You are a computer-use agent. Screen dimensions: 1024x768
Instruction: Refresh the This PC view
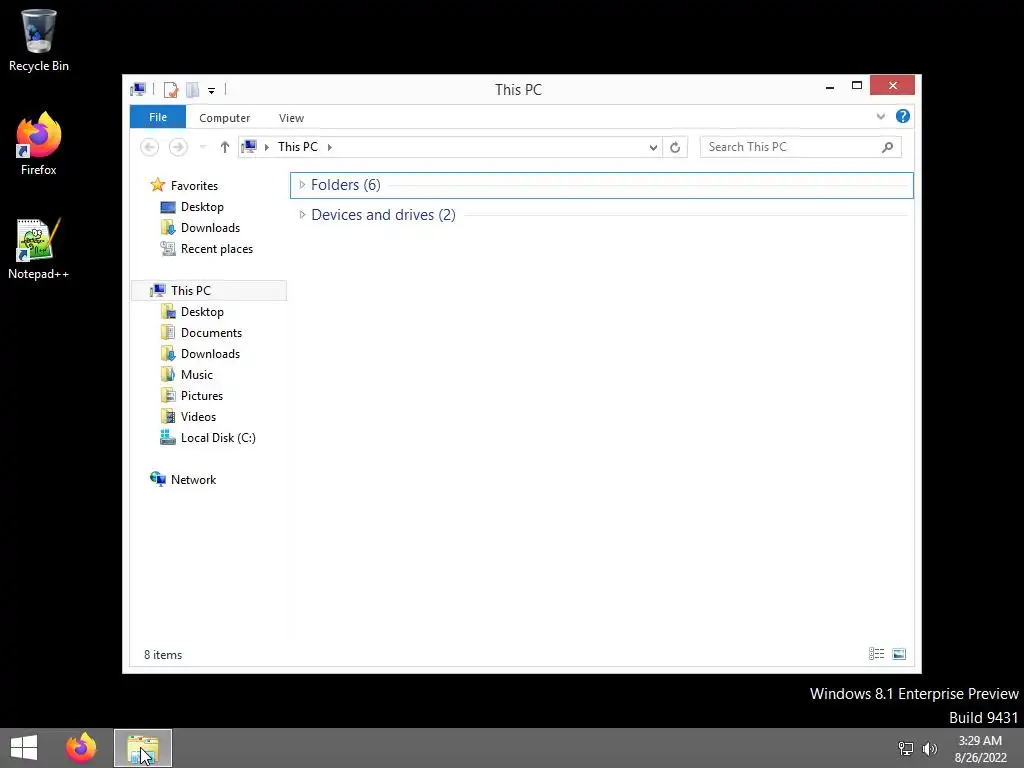(675, 147)
